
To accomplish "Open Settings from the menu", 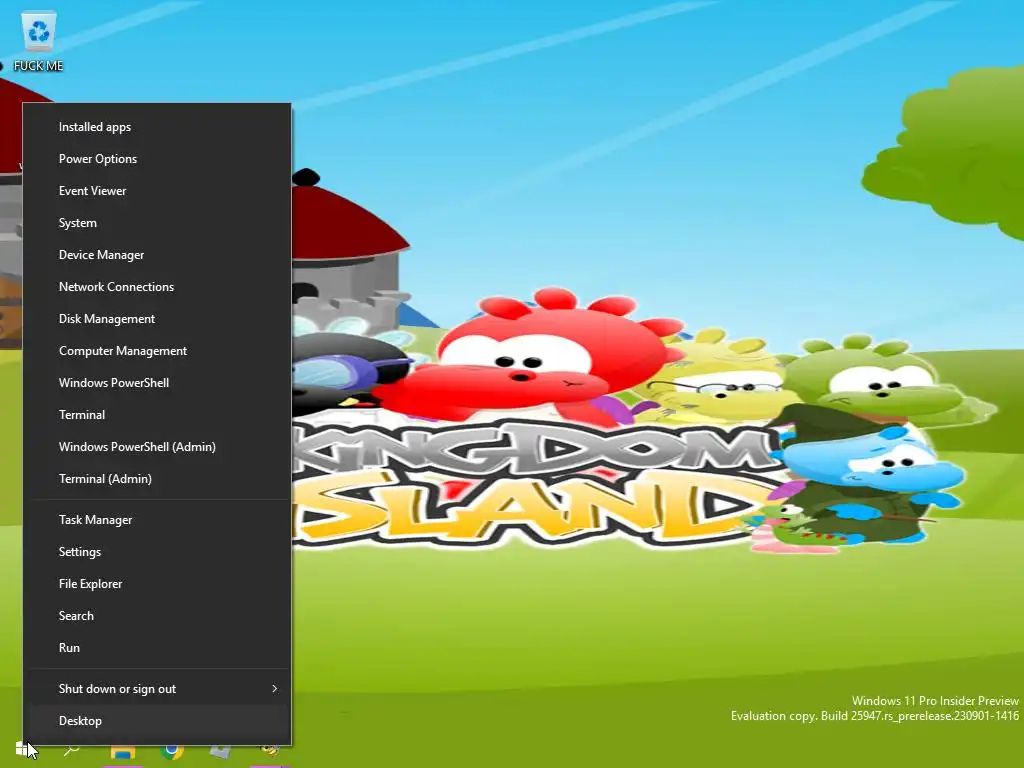I will (x=157, y=552).
